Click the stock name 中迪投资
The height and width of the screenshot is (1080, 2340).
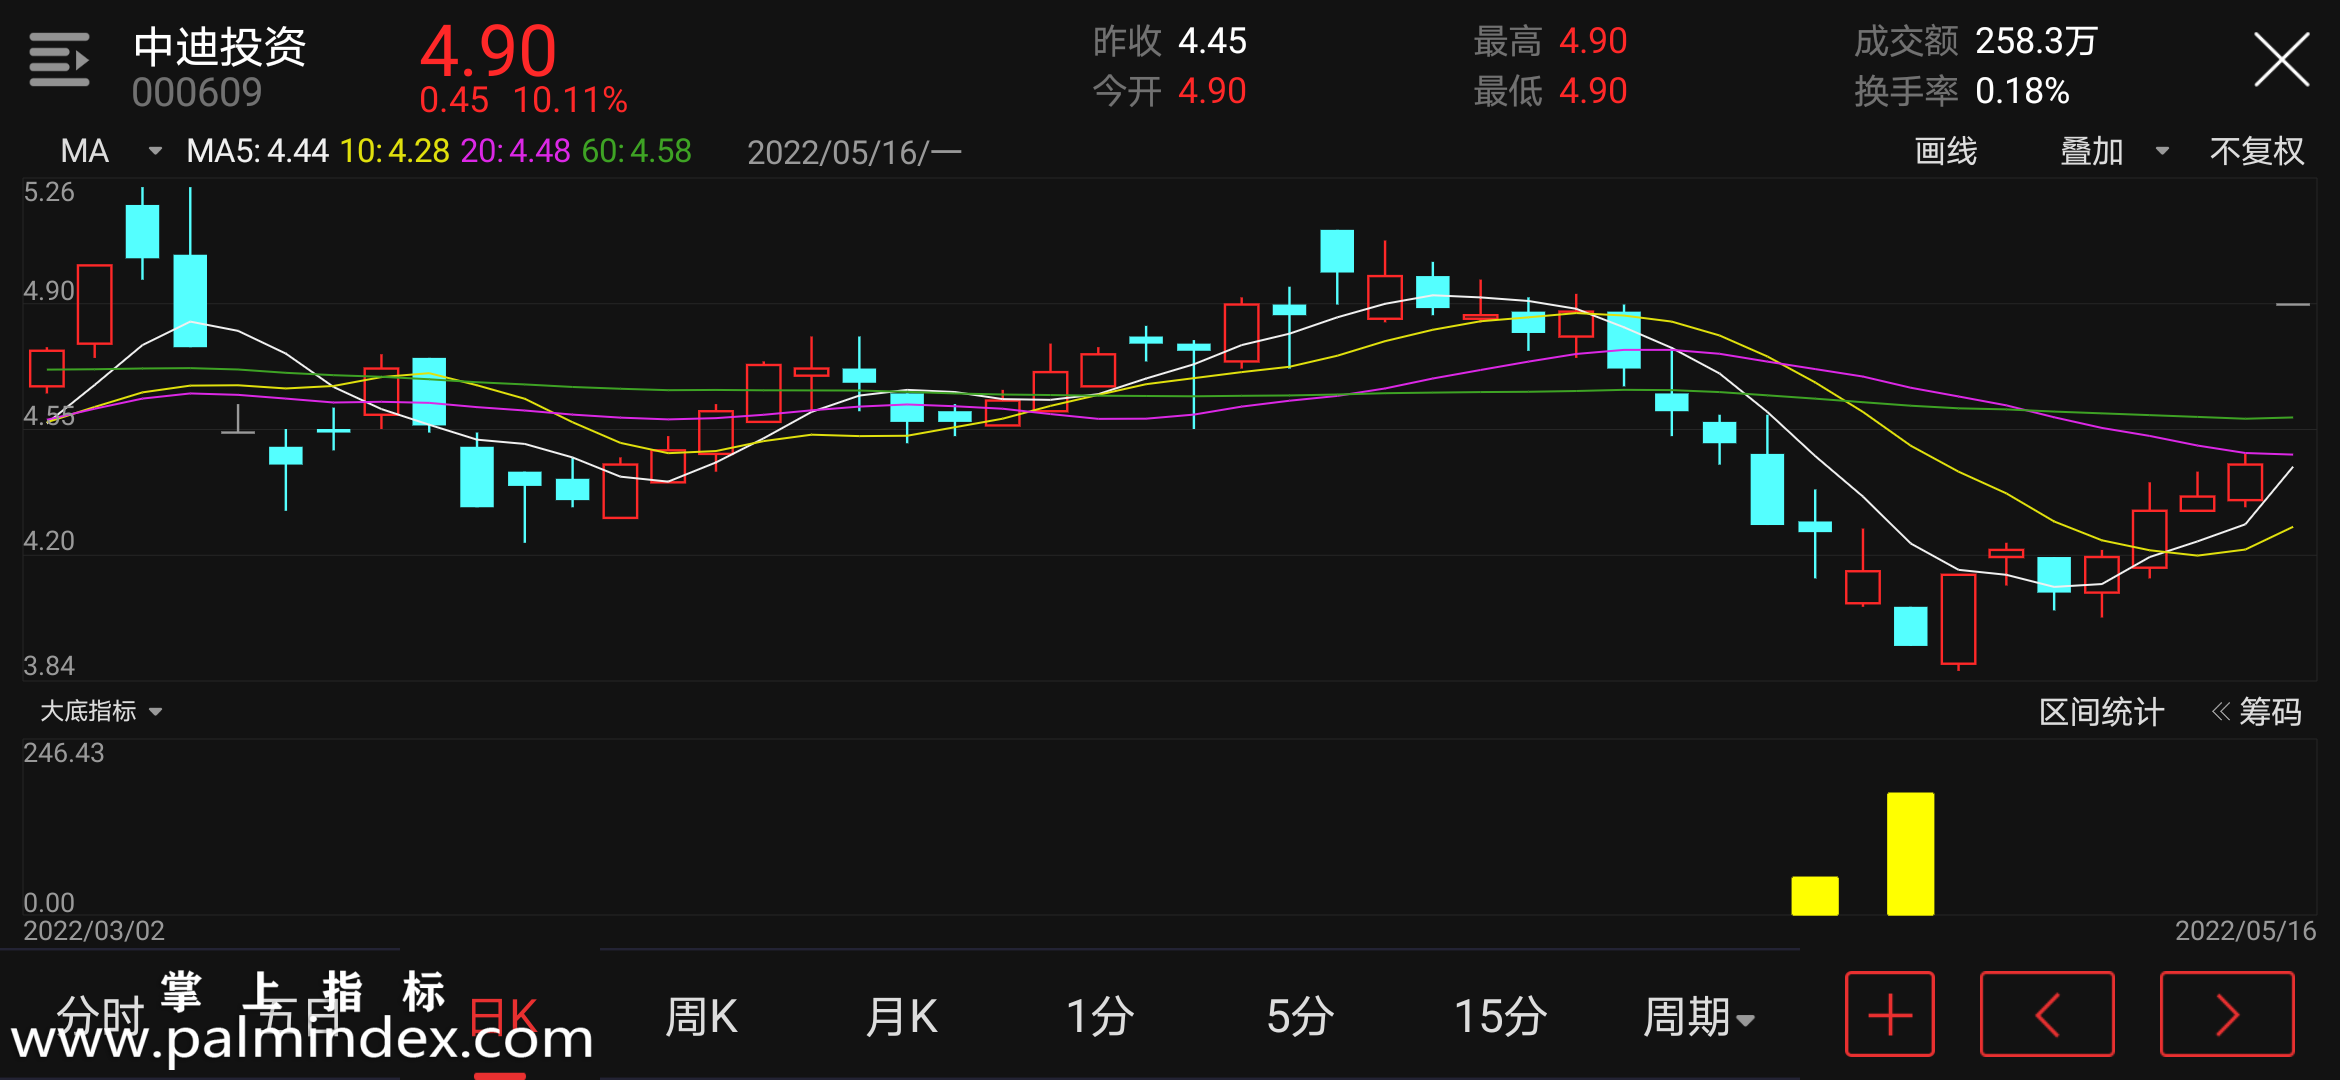tap(219, 46)
